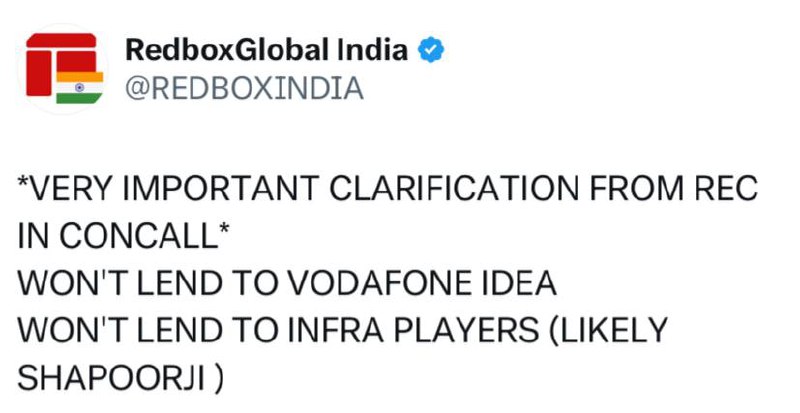Open the RedboxGlobal India display name

coord(266,50)
